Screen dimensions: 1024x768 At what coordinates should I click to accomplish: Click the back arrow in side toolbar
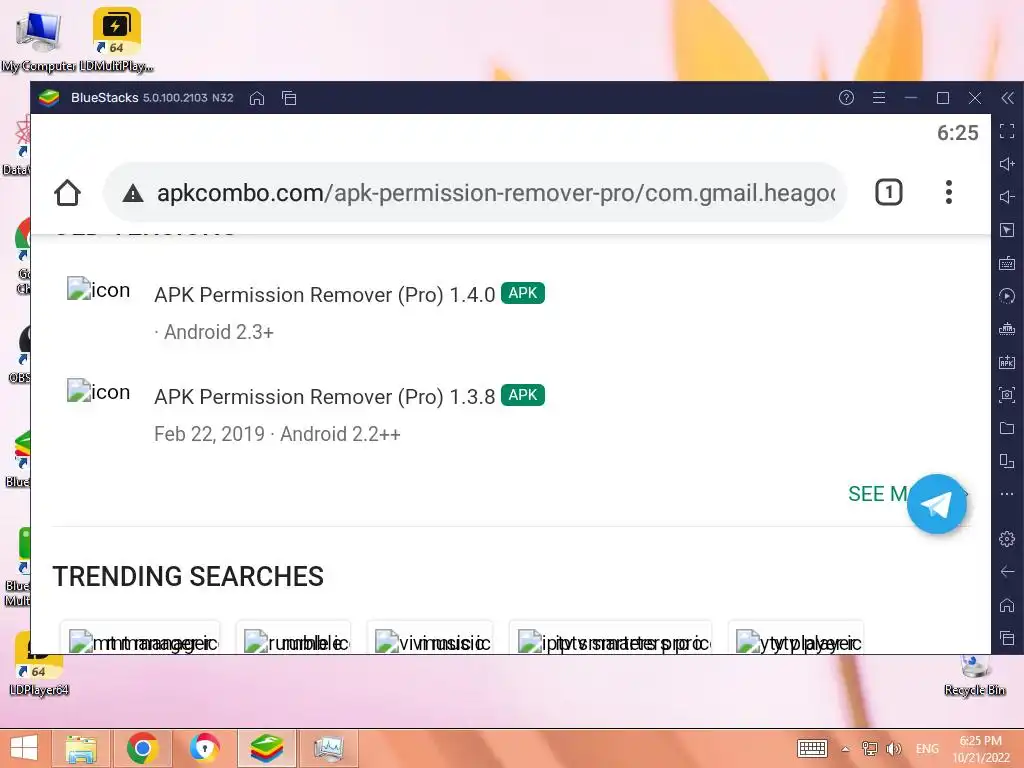coord(1007,571)
